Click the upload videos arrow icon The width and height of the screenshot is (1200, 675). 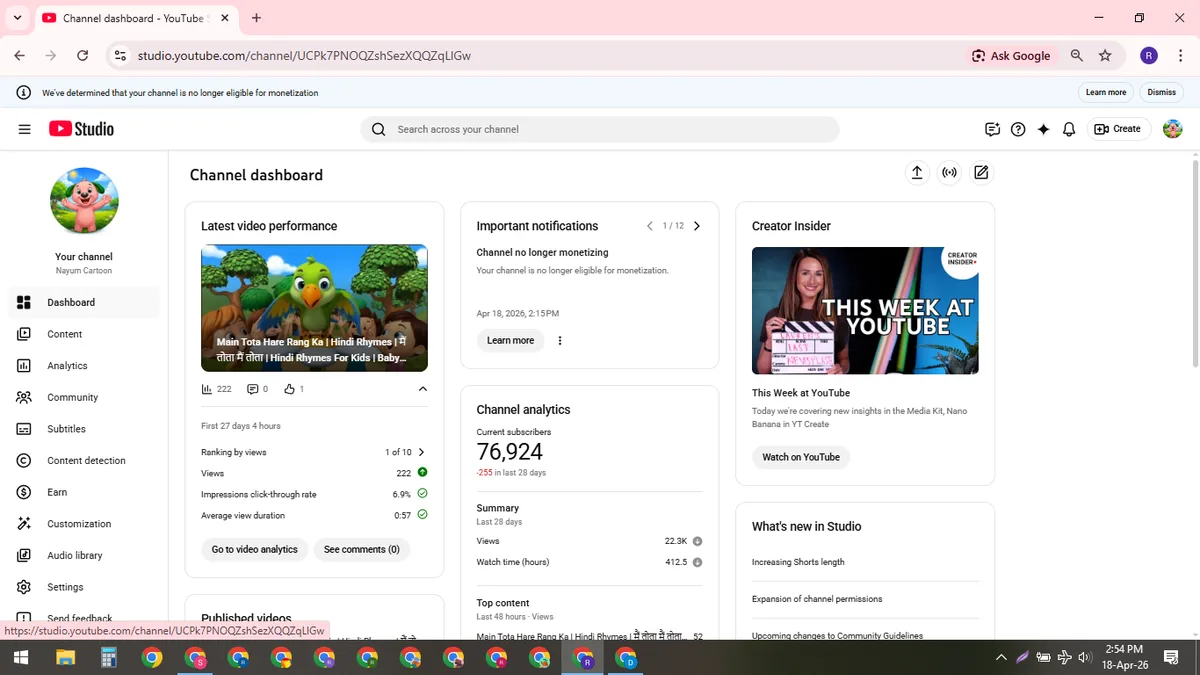(x=917, y=173)
